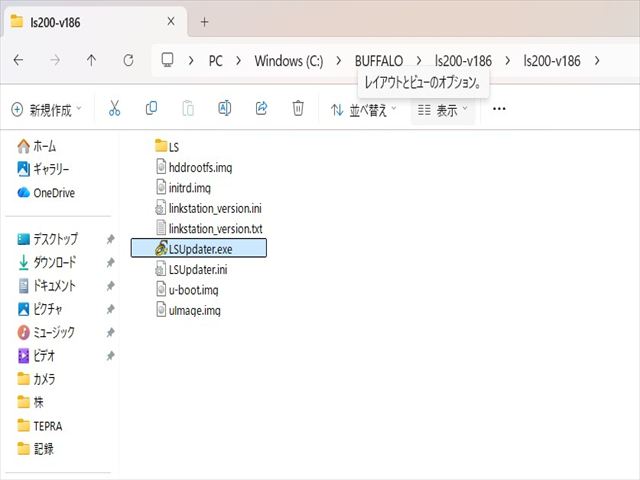
Task: Select OneDrive in the navigation pane
Action: [53, 193]
